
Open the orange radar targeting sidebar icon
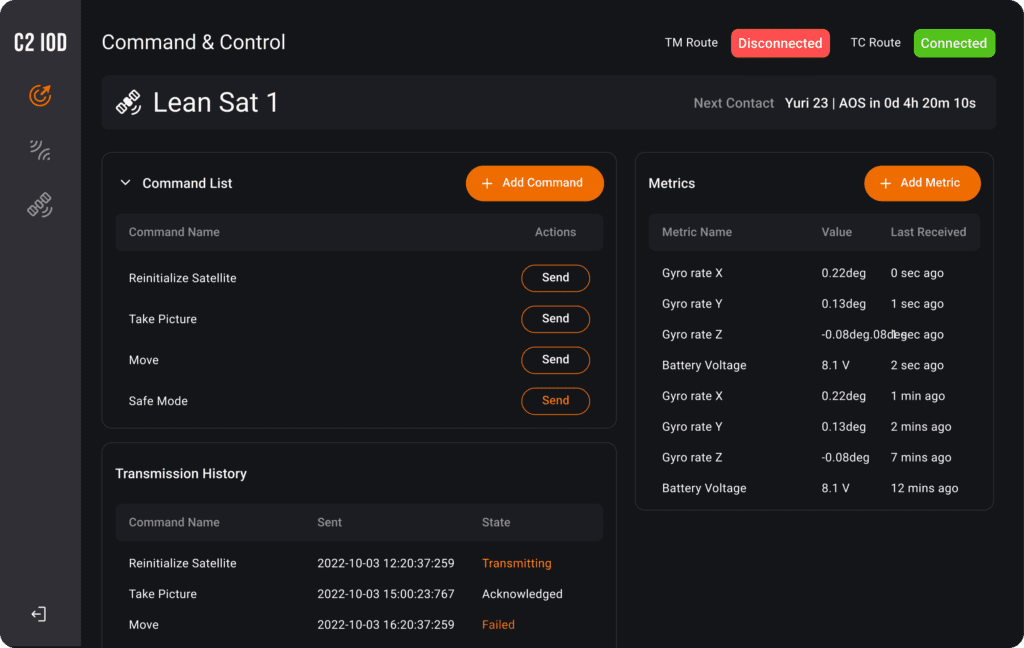(x=40, y=96)
